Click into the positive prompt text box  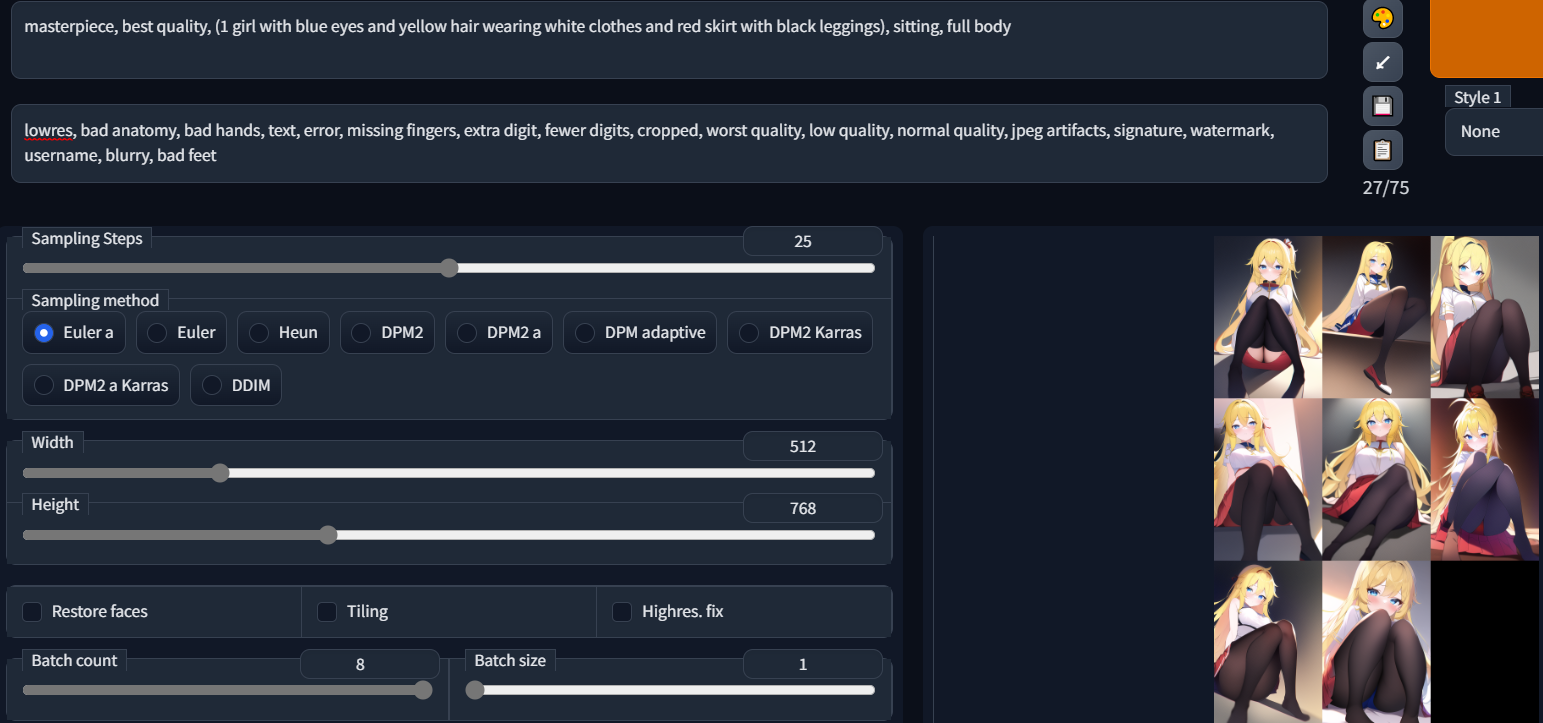click(x=669, y=40)
